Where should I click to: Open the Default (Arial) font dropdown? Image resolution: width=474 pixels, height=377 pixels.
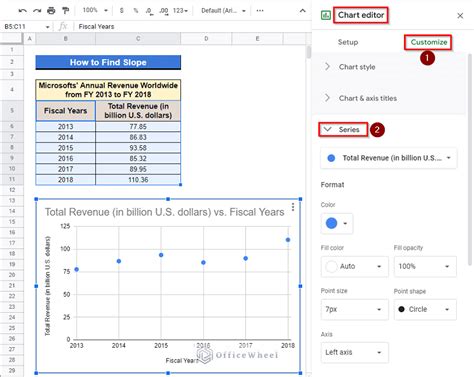tap(223, 11)
